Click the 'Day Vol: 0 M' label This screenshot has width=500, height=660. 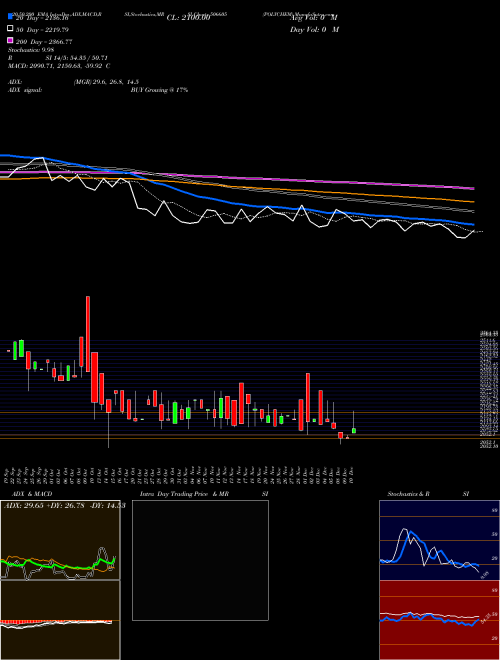click(x=314, y=29)
